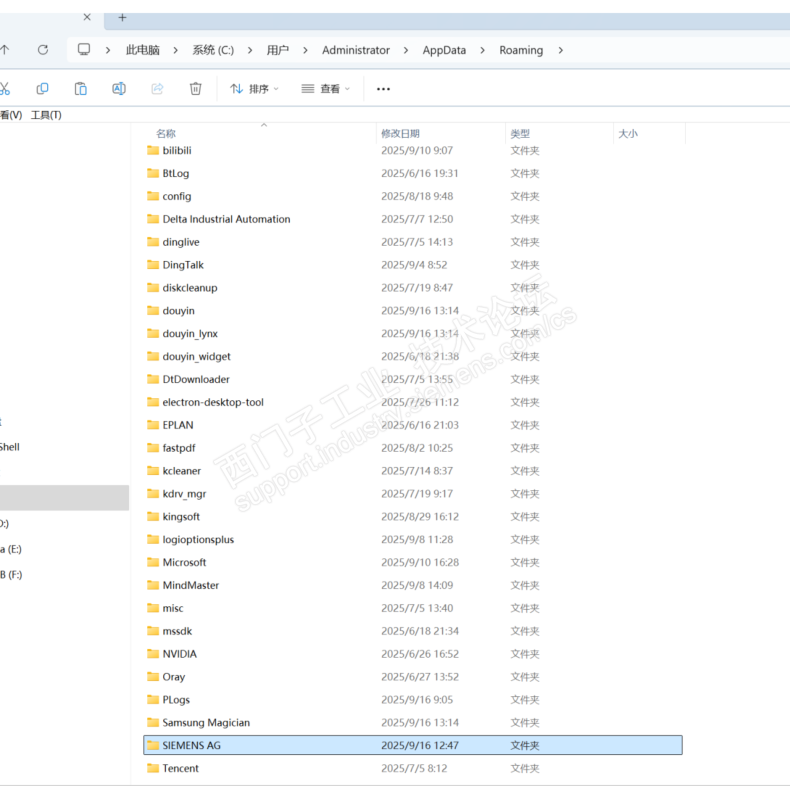Navigate to Roaming breadcrumb

coord(521,50)
